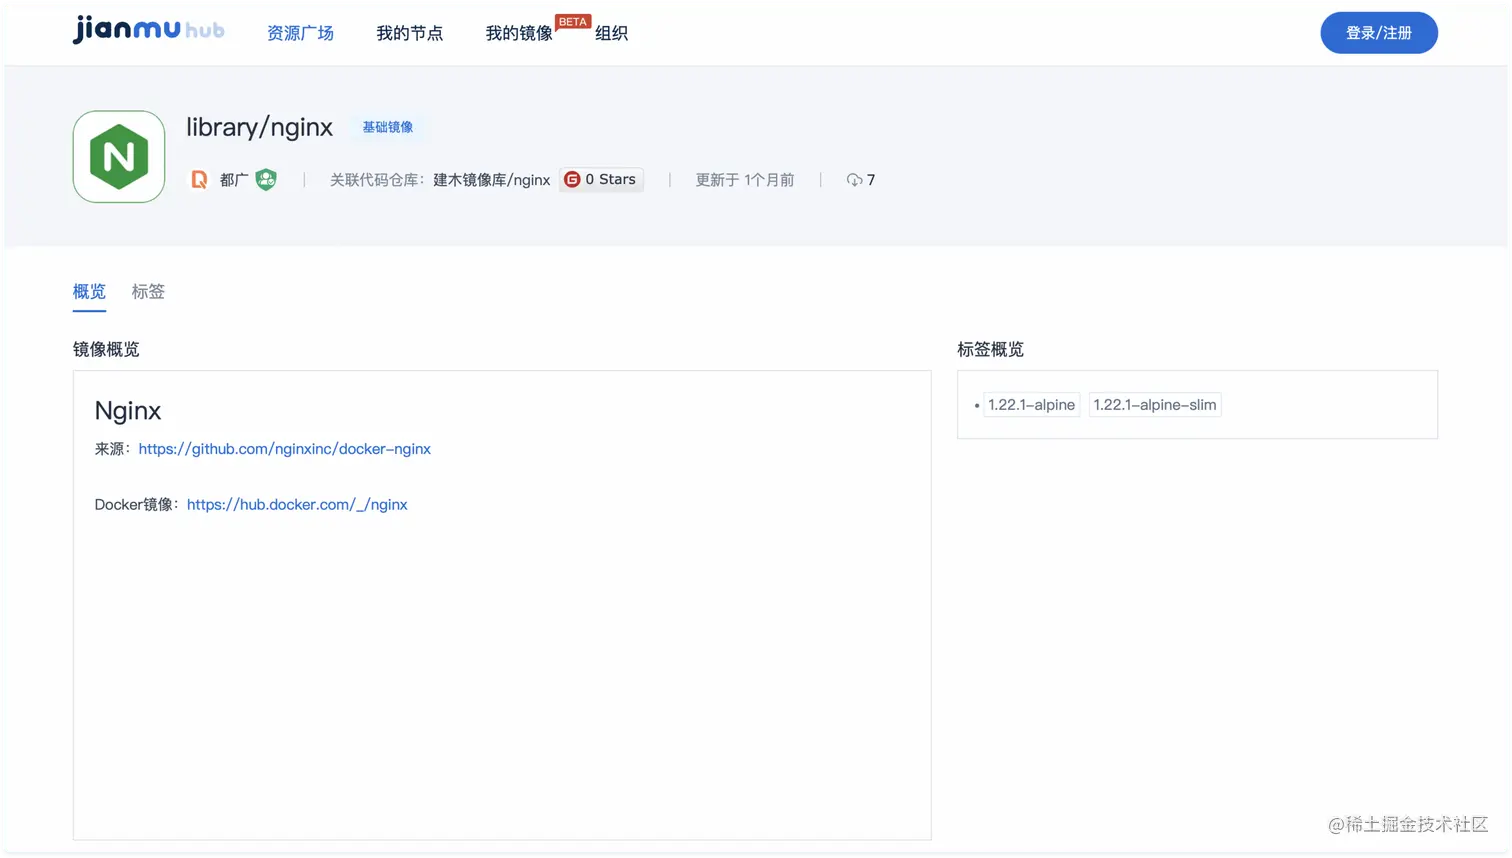This screenshot has height=858, width=1512.
Task: Switch to the 概览 tab
Action: [89, 292]
